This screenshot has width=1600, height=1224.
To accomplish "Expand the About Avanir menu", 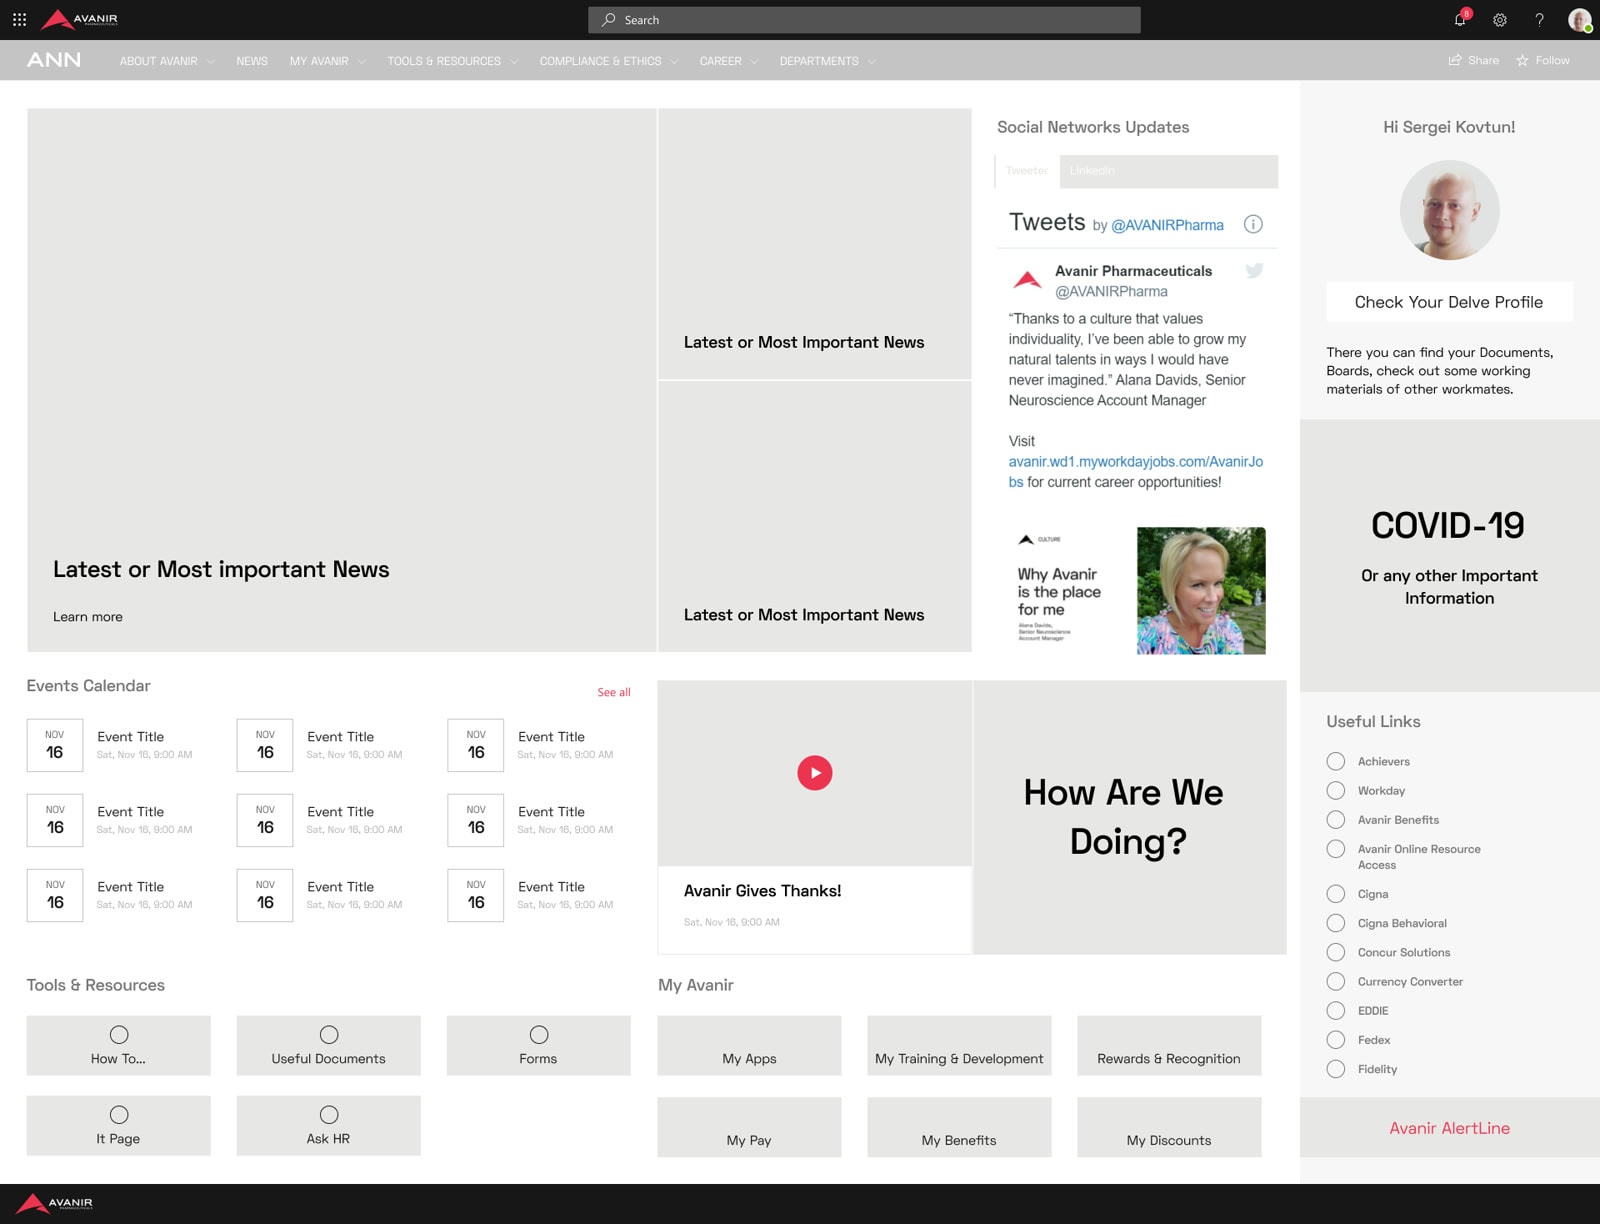I will (167, 61).
